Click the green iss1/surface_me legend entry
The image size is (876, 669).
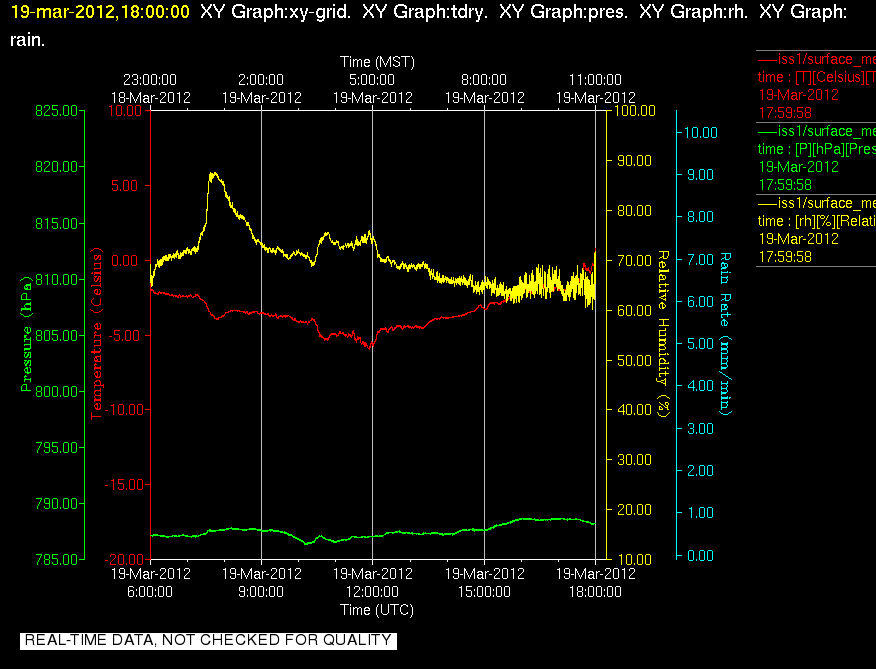[816, 131]
